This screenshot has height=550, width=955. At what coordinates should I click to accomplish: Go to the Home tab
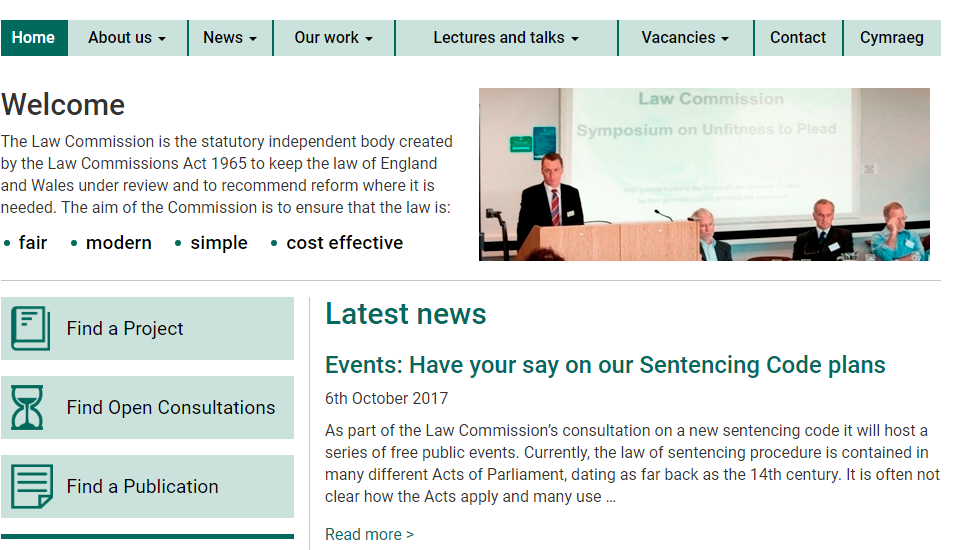pos(34,38)
